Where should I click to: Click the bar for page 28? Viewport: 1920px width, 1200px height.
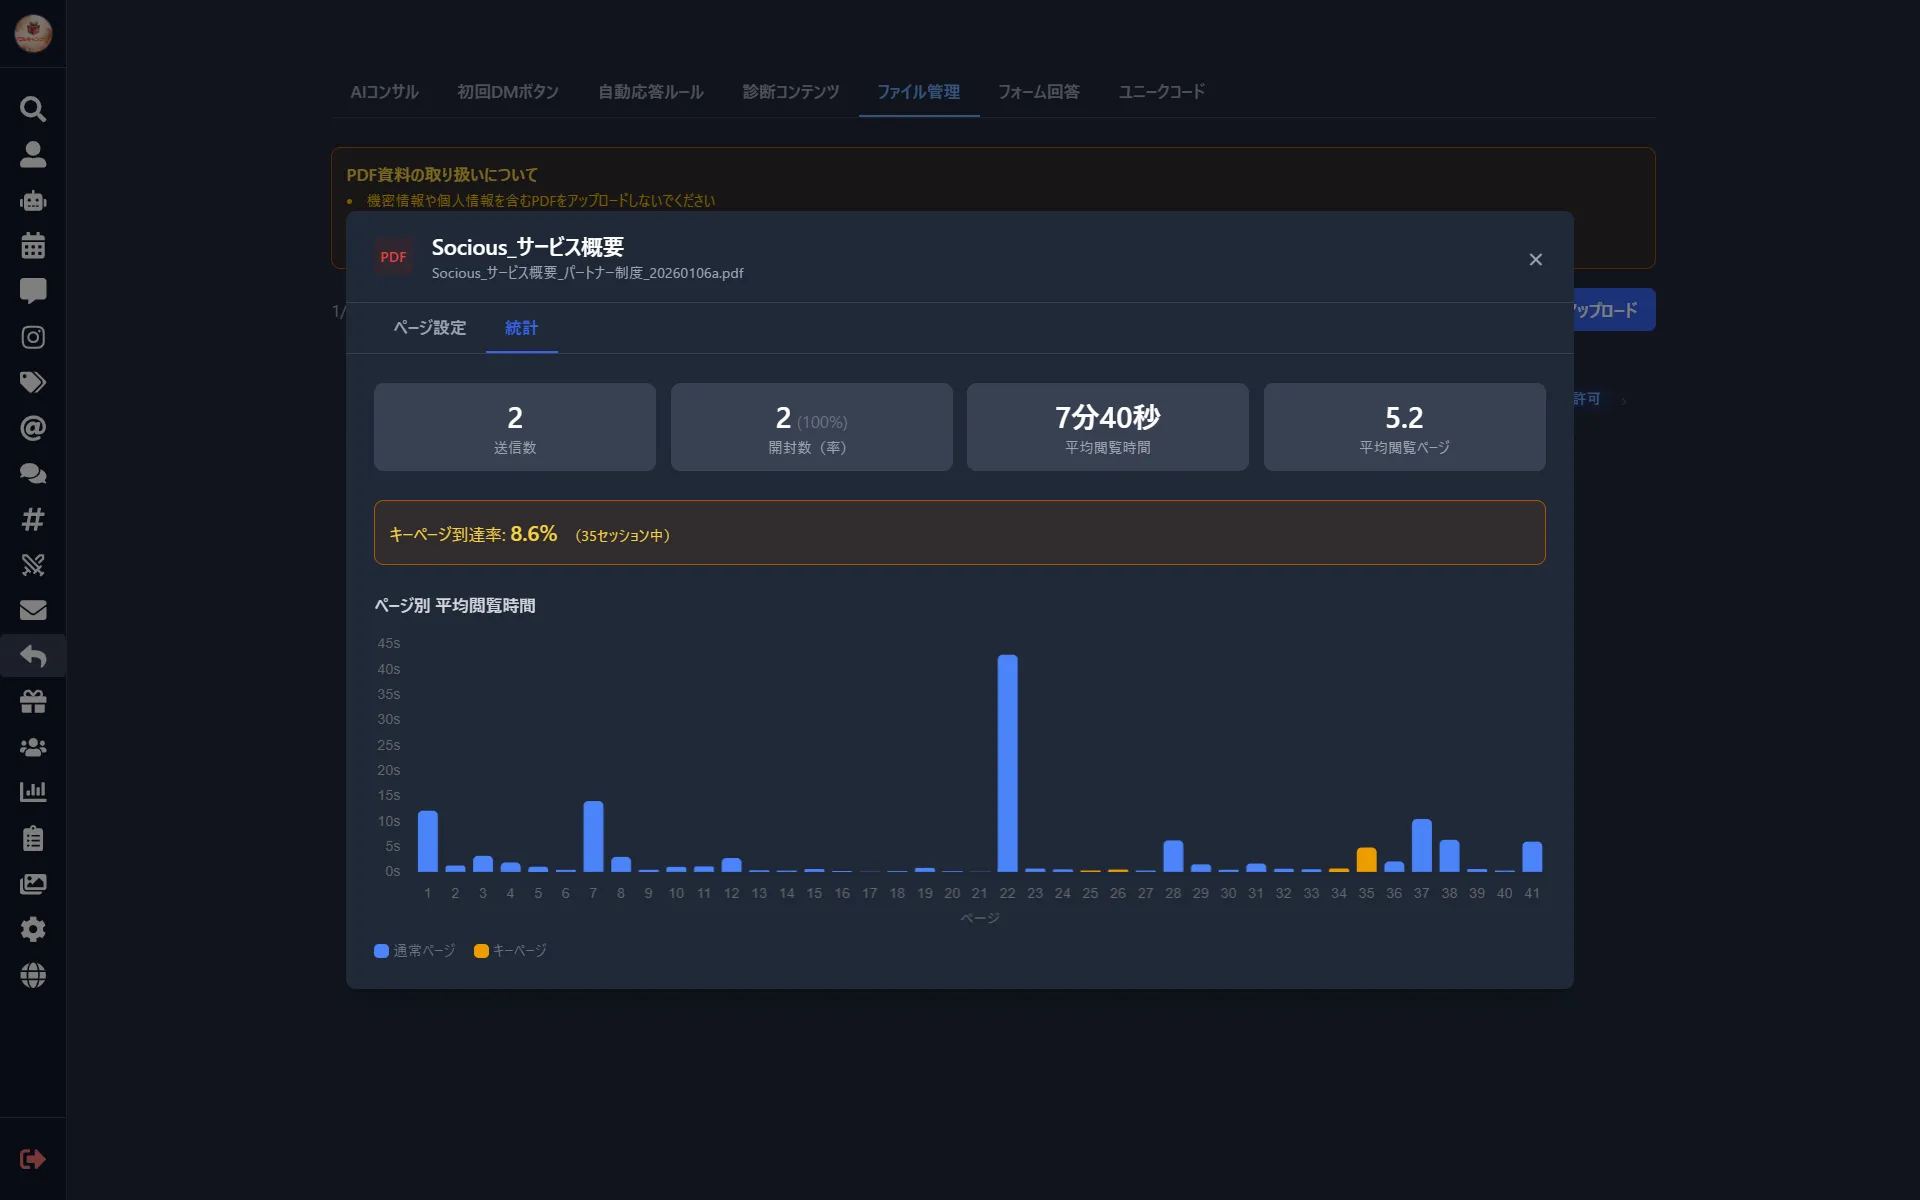(1173, 856)
